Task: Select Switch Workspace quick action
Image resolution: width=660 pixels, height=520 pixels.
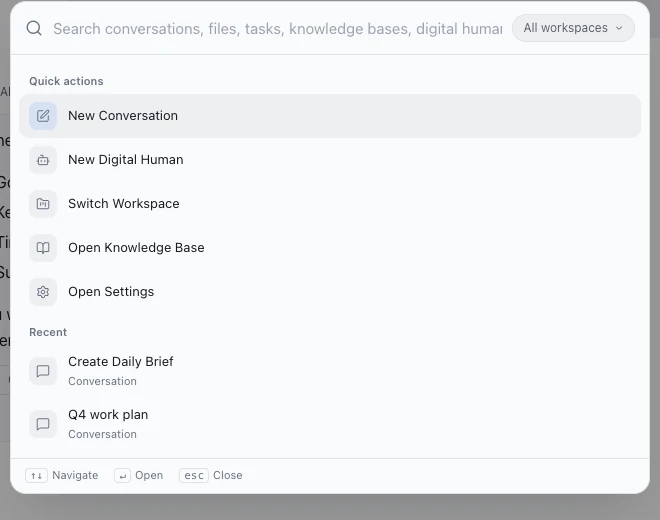Action: 330,204
